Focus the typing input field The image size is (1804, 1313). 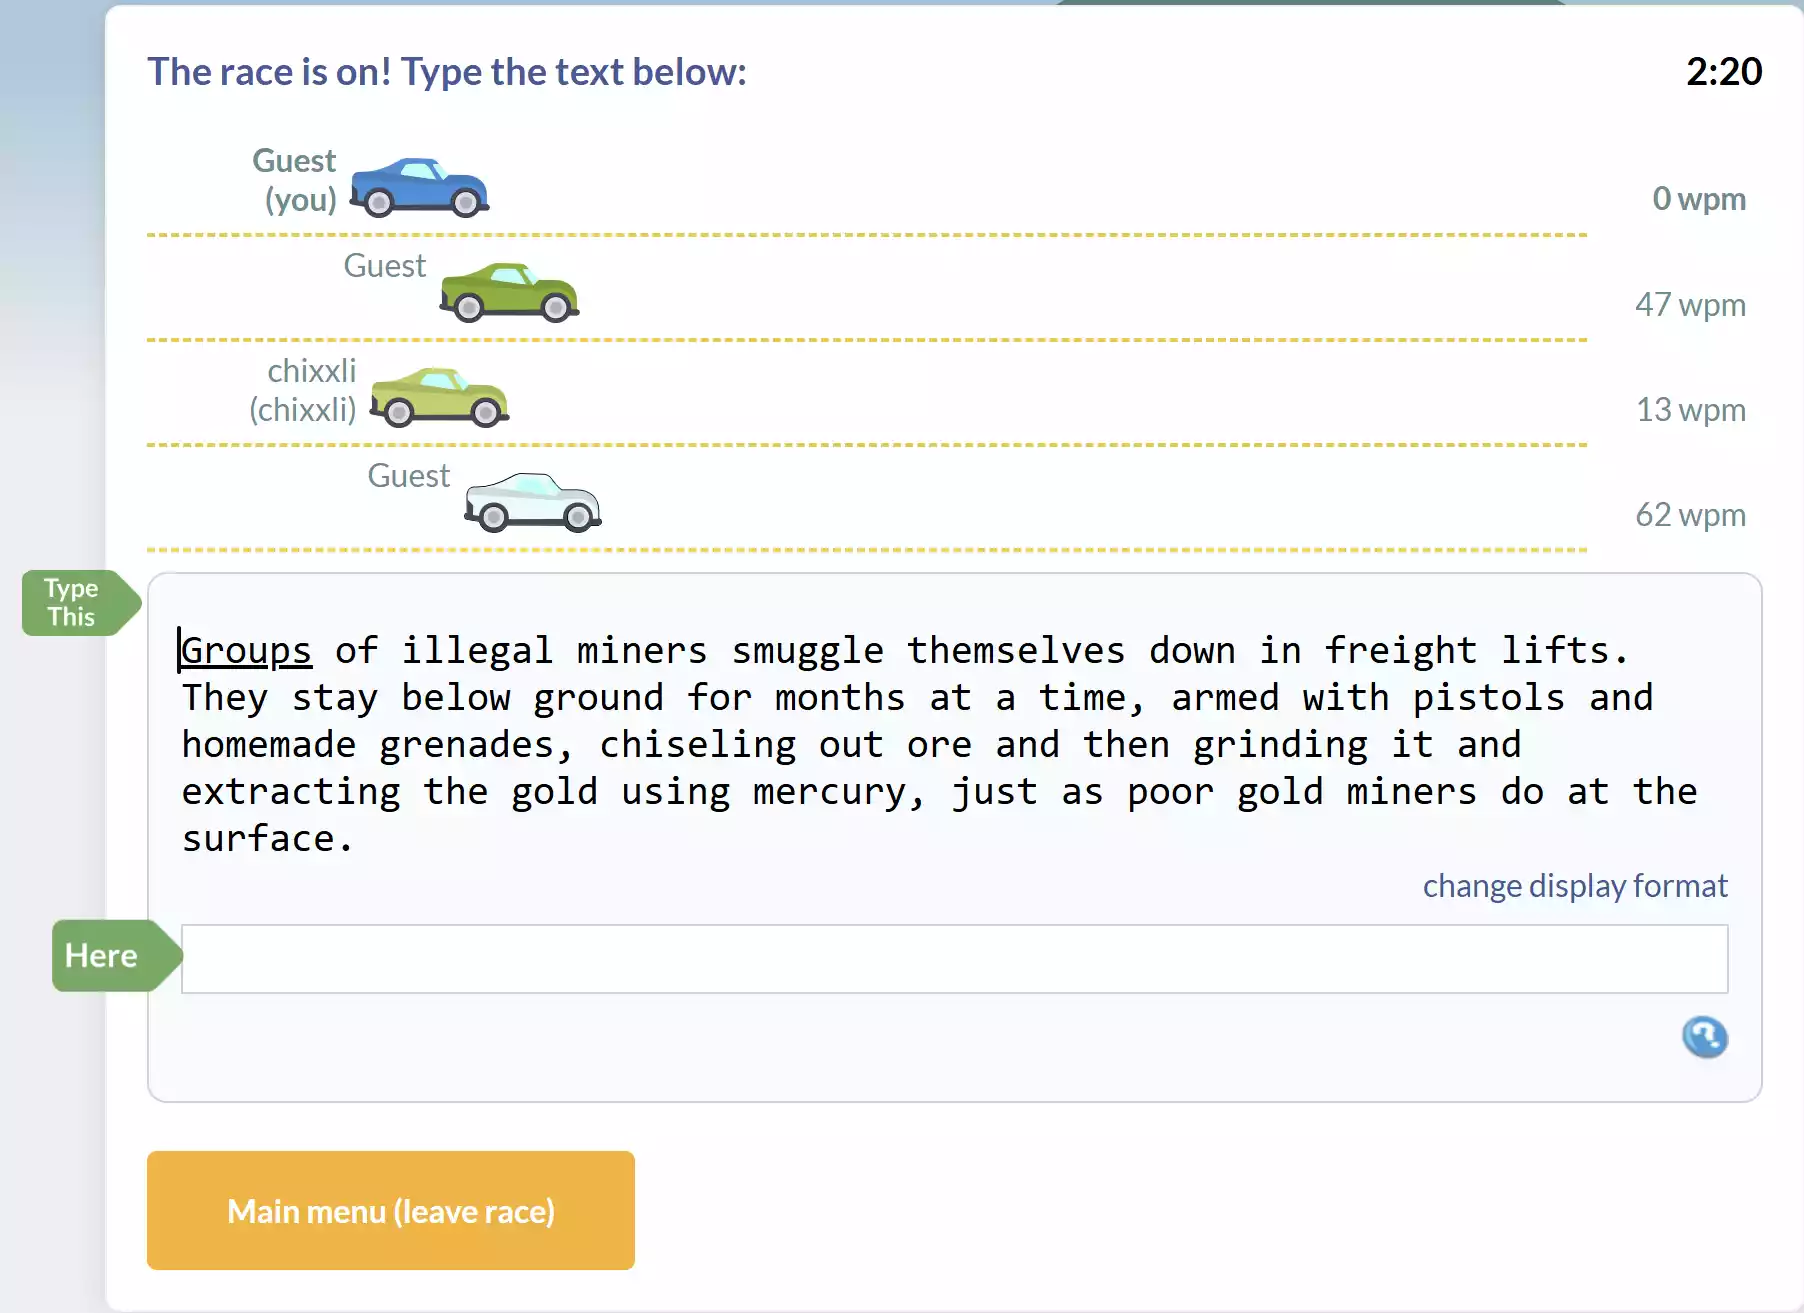[x=954, y=959]
